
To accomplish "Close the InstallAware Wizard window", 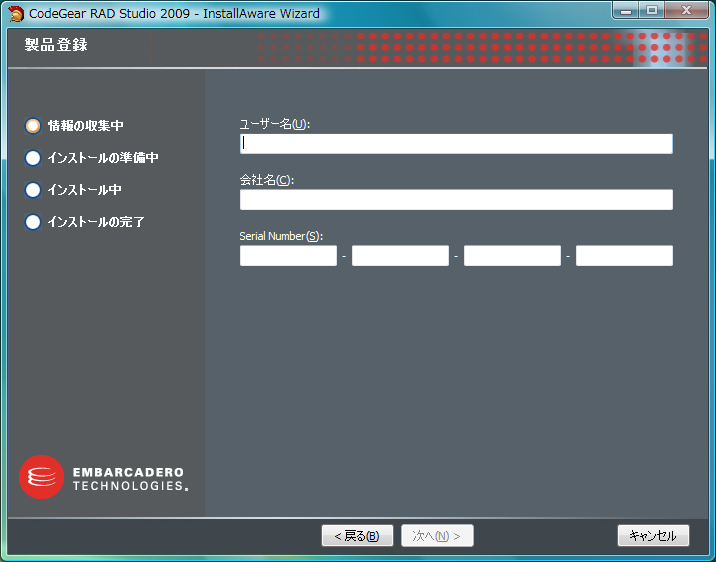I will 686,11.
